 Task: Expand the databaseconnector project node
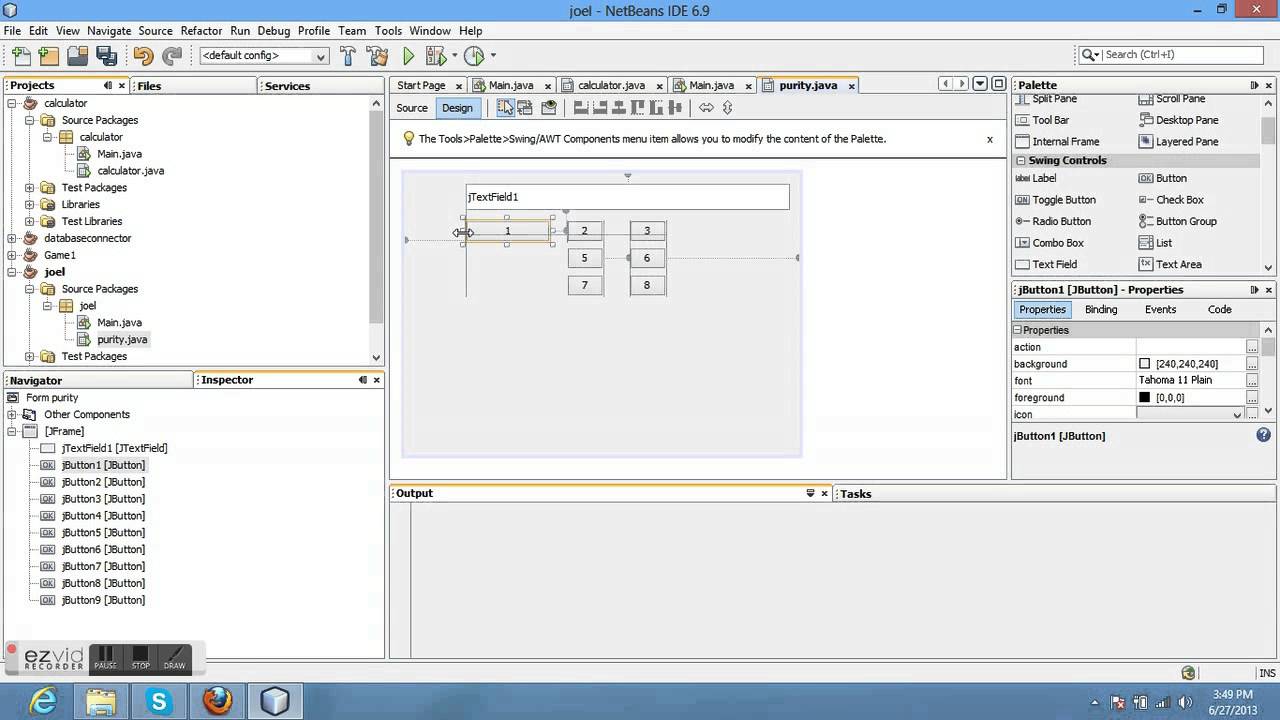[12, 238]
